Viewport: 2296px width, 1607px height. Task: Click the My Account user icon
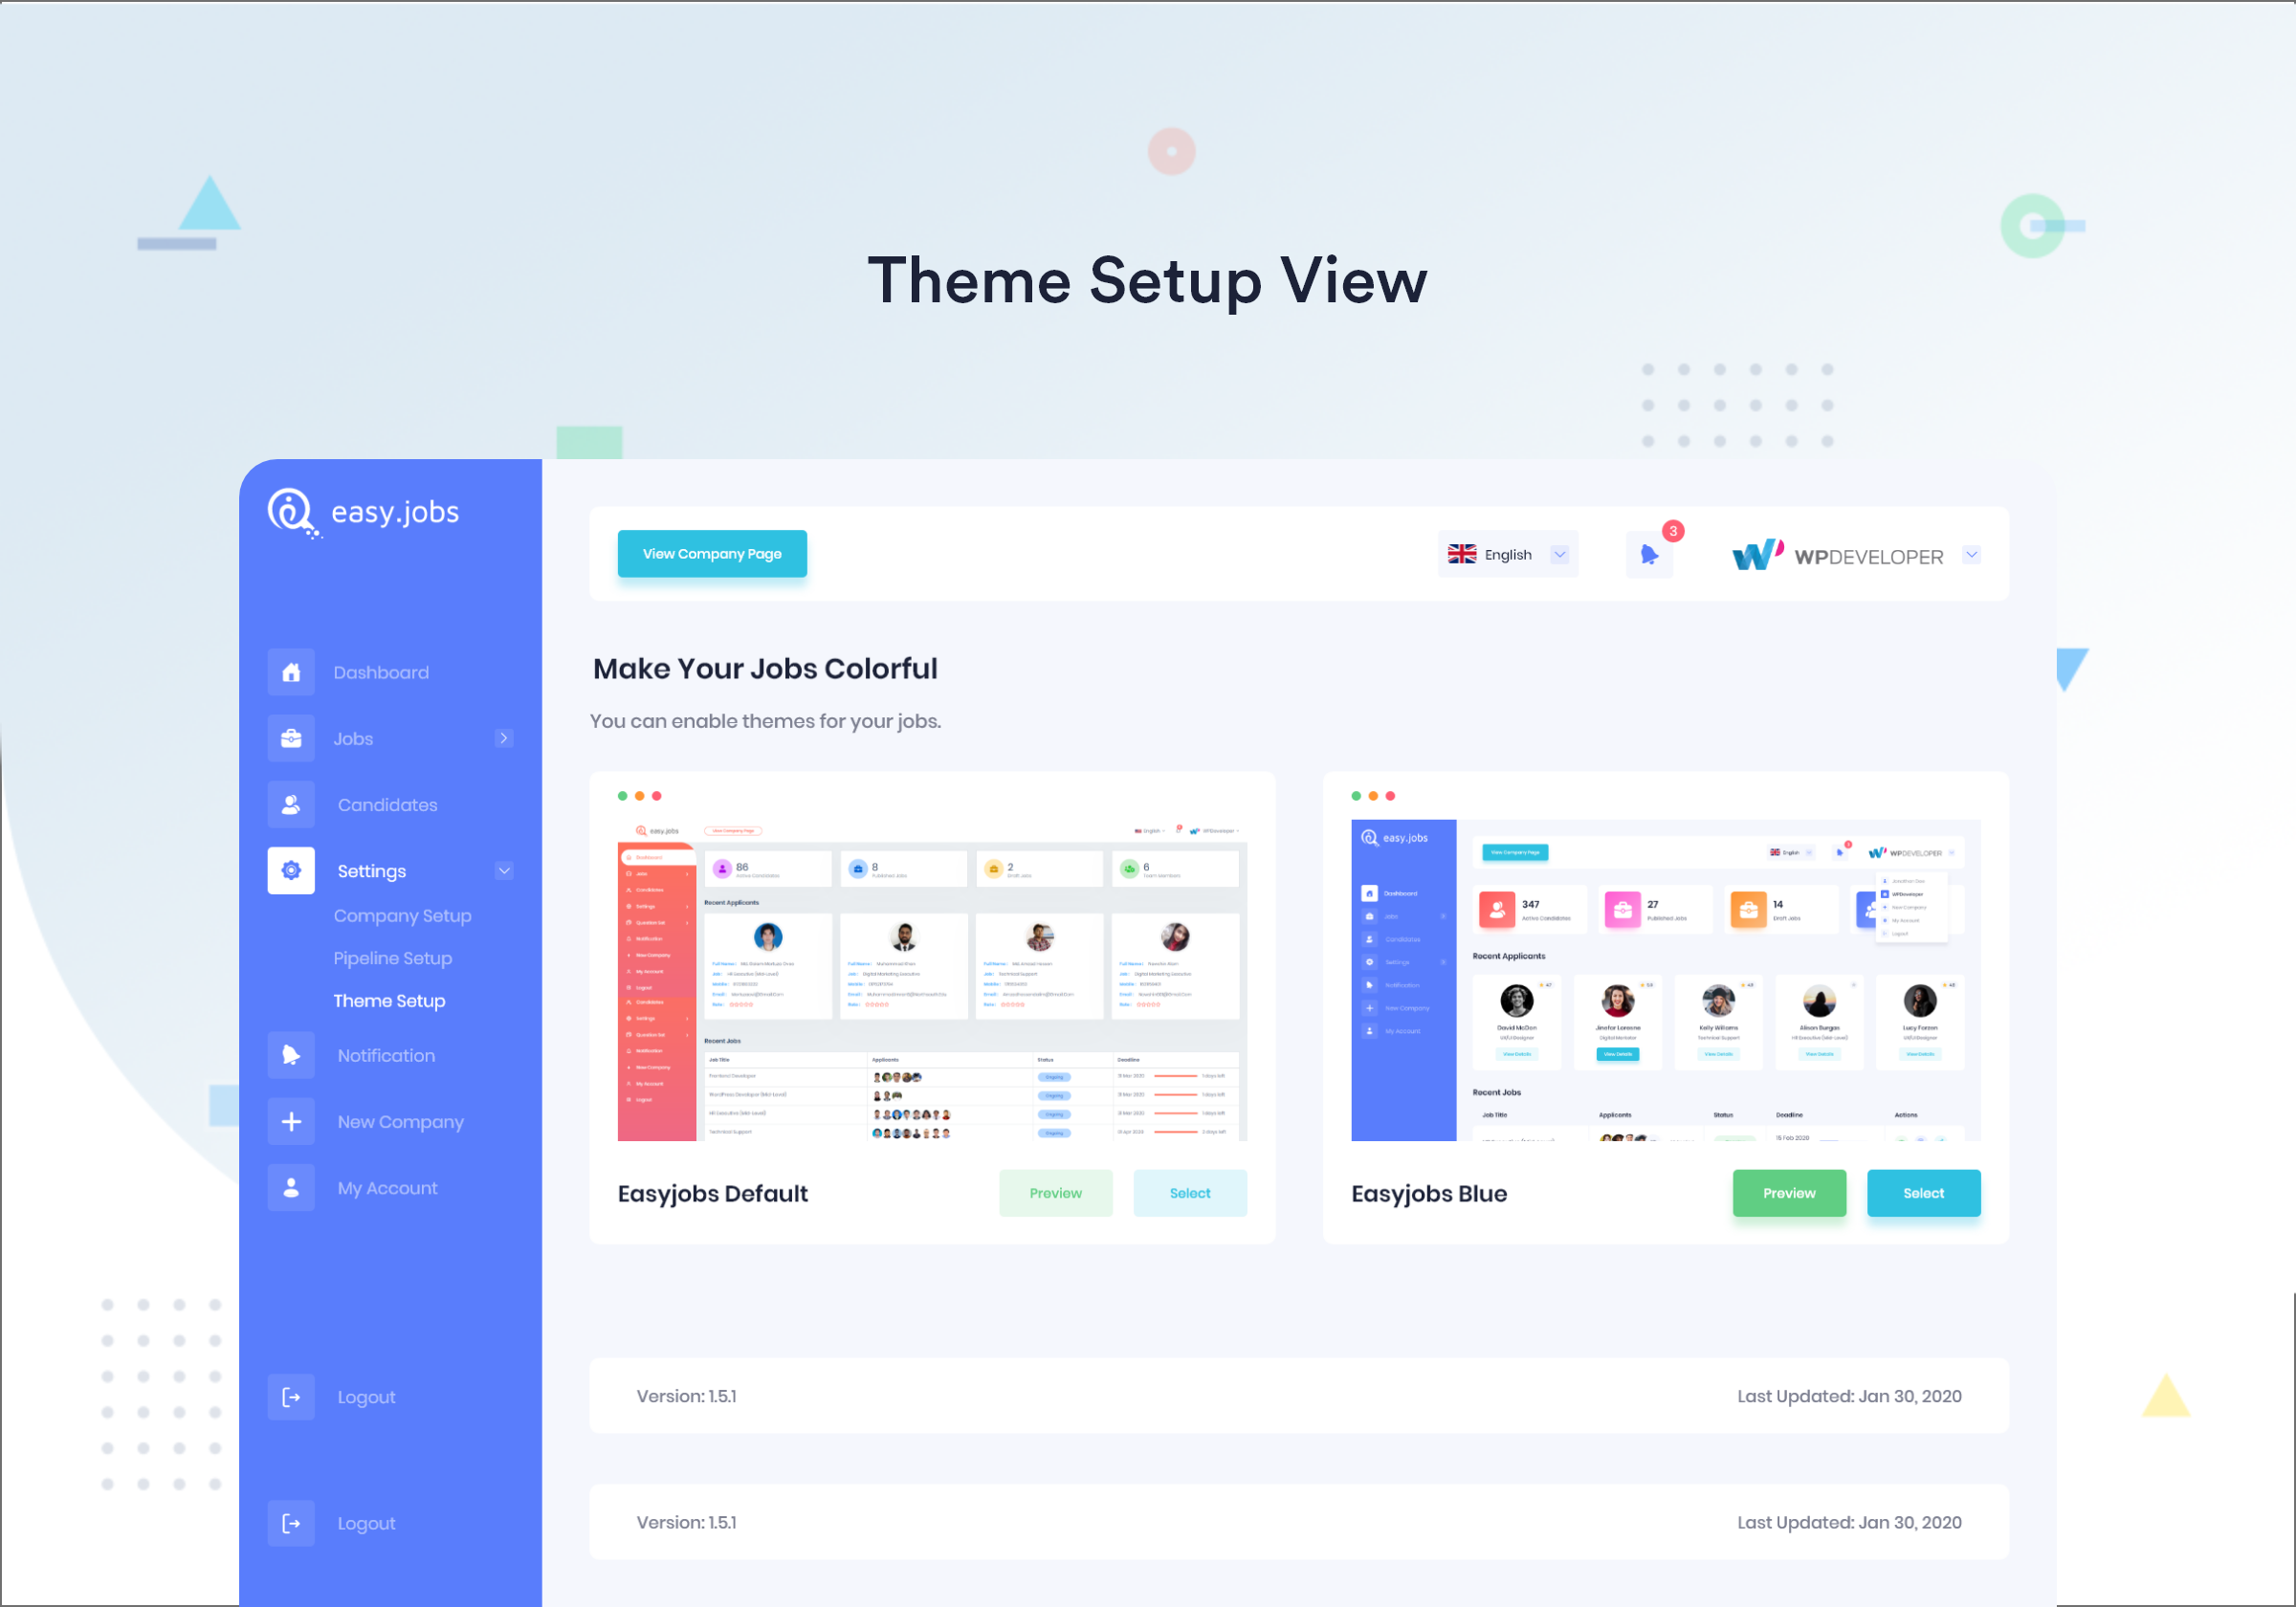tap(290, 1188)
